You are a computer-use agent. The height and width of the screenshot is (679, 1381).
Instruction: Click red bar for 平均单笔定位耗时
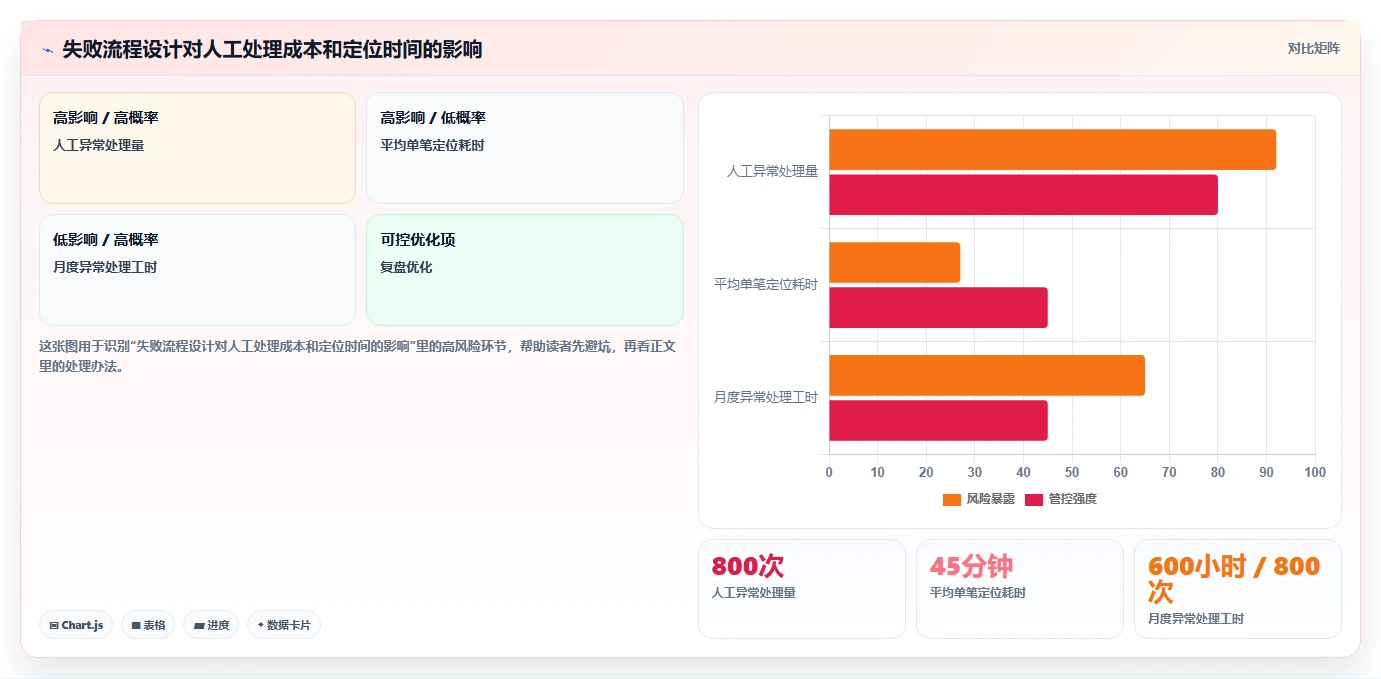(938, 308)
